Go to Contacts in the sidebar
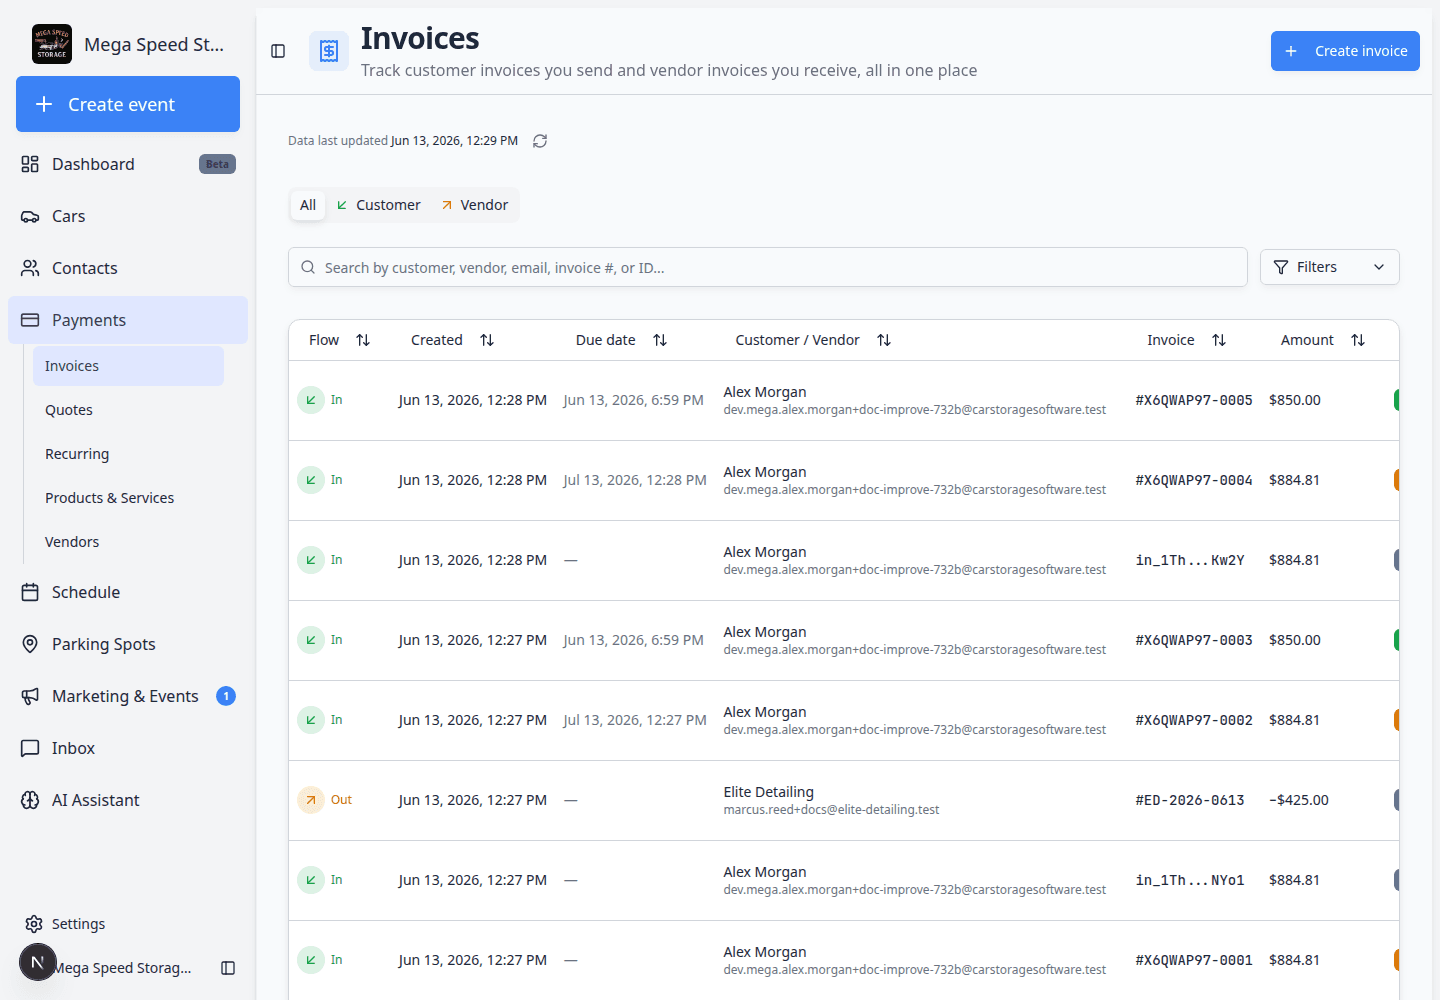1440x1000 pixels. [128, 268]
